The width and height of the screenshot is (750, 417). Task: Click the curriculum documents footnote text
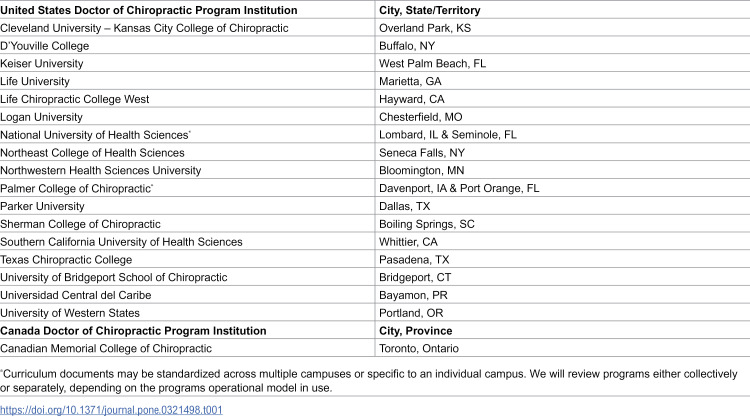coord(369,381)
